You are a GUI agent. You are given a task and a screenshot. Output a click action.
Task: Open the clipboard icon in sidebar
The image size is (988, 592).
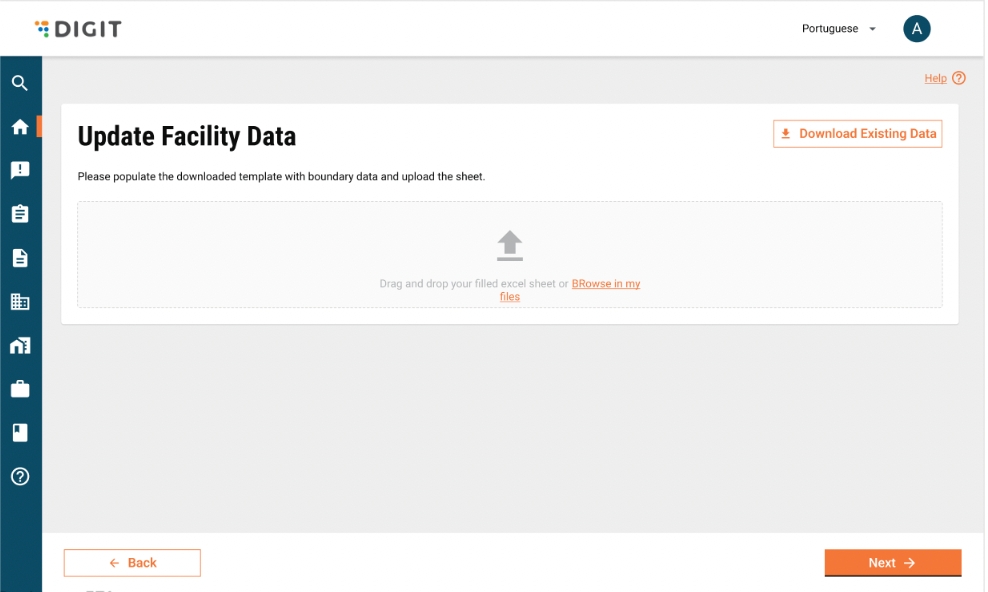click(x=19, y=214)
